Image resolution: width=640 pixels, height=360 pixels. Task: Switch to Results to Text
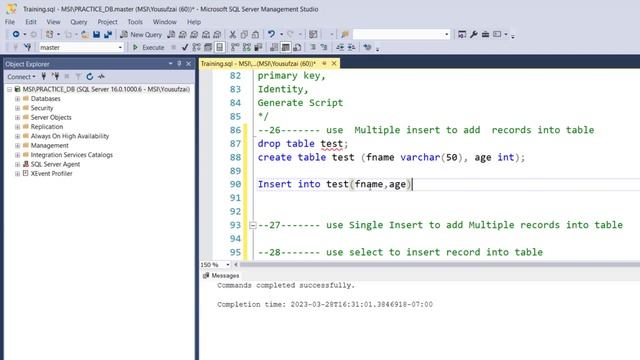(x=274, y=48)
